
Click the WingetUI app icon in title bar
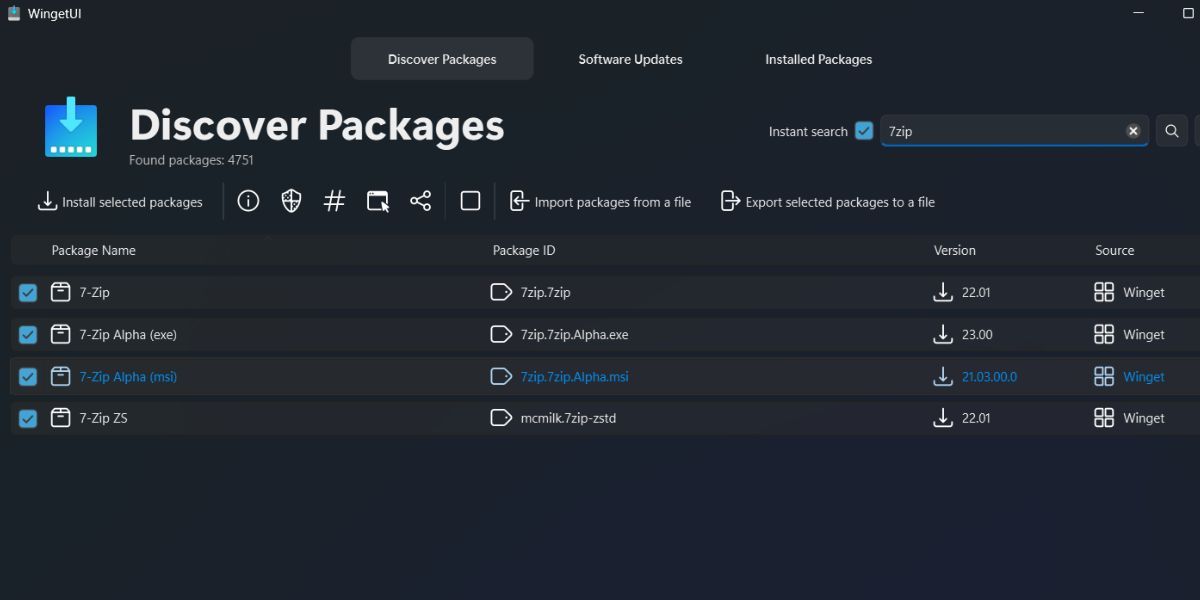tap(14, 14)
